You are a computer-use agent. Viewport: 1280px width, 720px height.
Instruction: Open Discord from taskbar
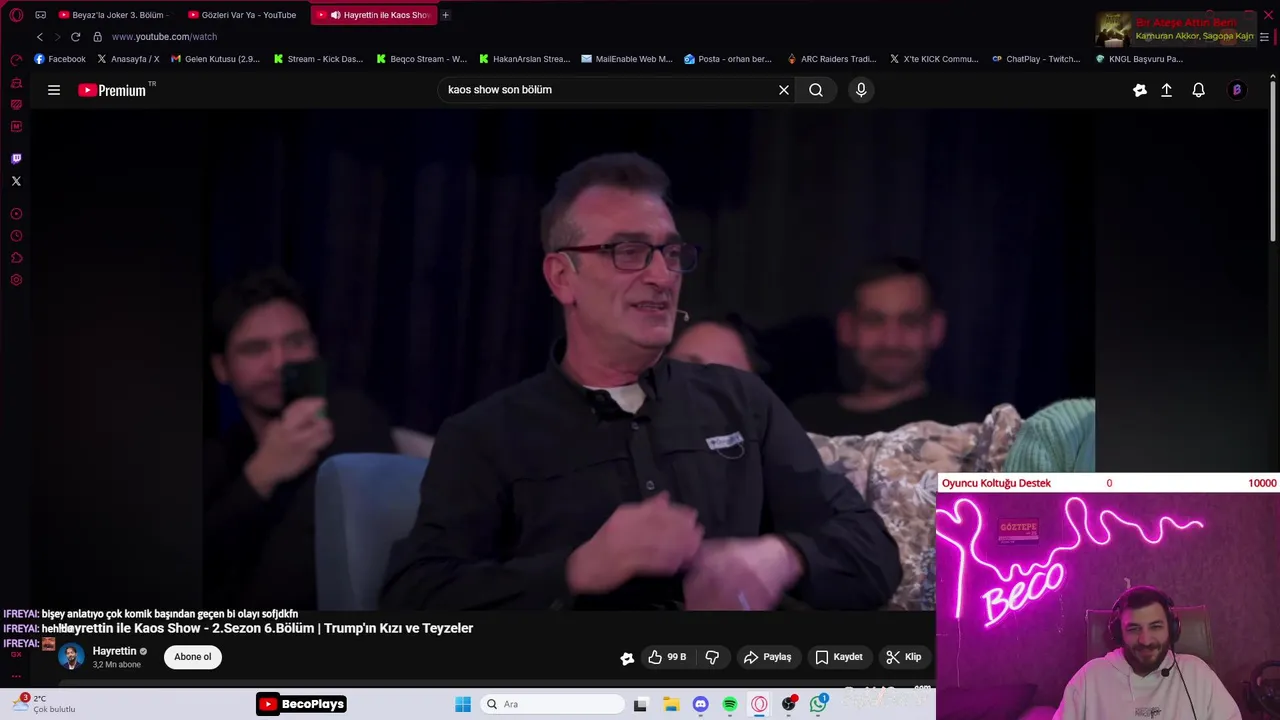[x=700, y=704]
